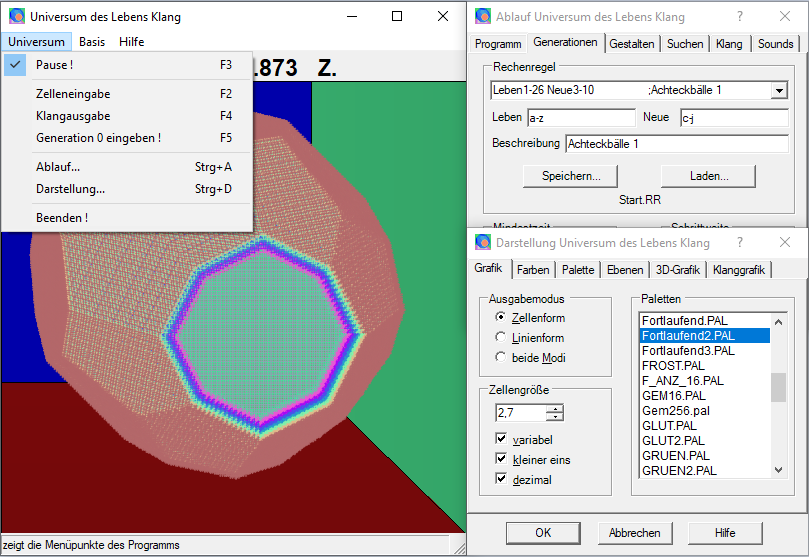
Task: Toggle the variabel checkbox
Action: (501, 438)
